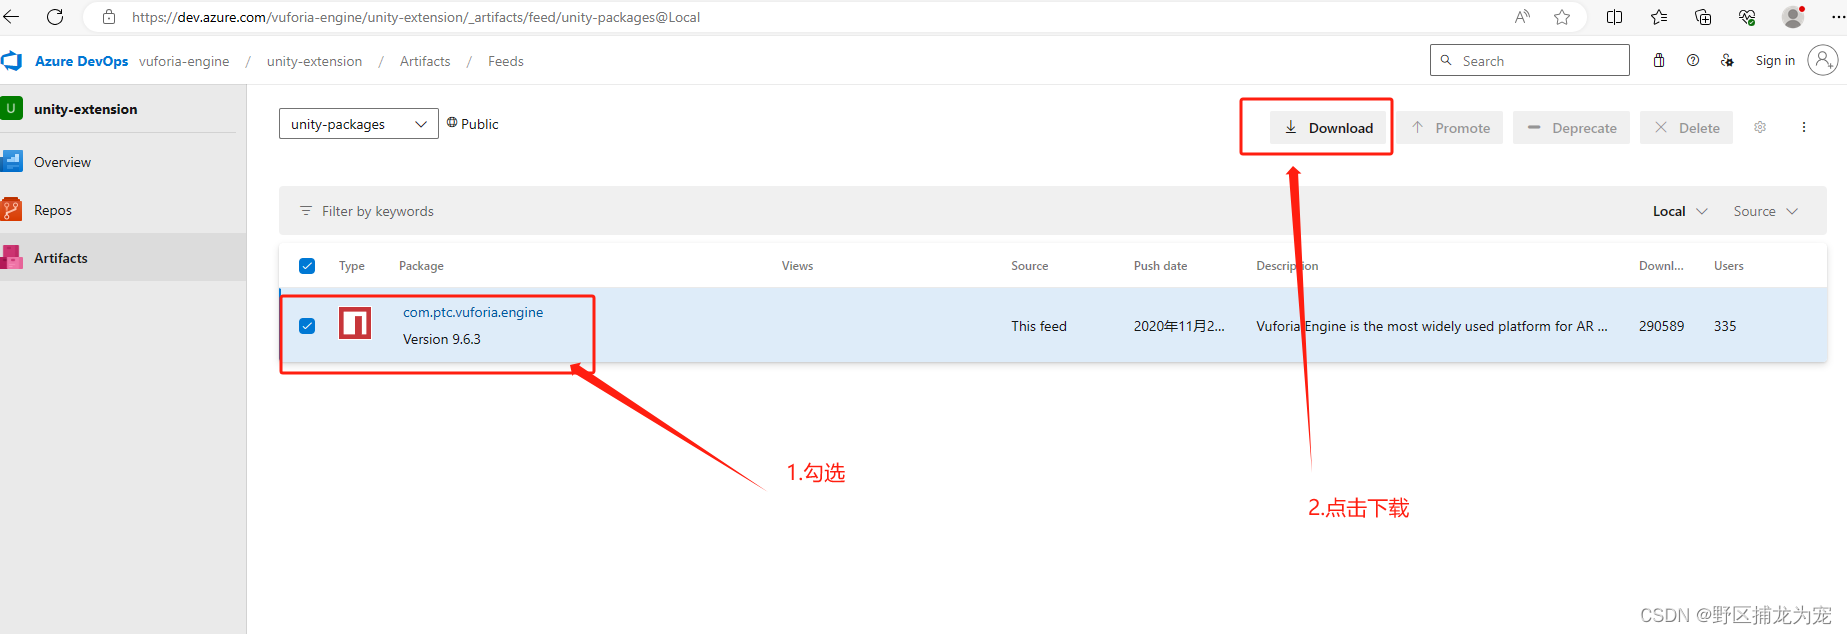The height and width of the screenshot is (634, 1847).
Task: Click the filter icon beside Filter by keywords
Action: tap(306, 211)
